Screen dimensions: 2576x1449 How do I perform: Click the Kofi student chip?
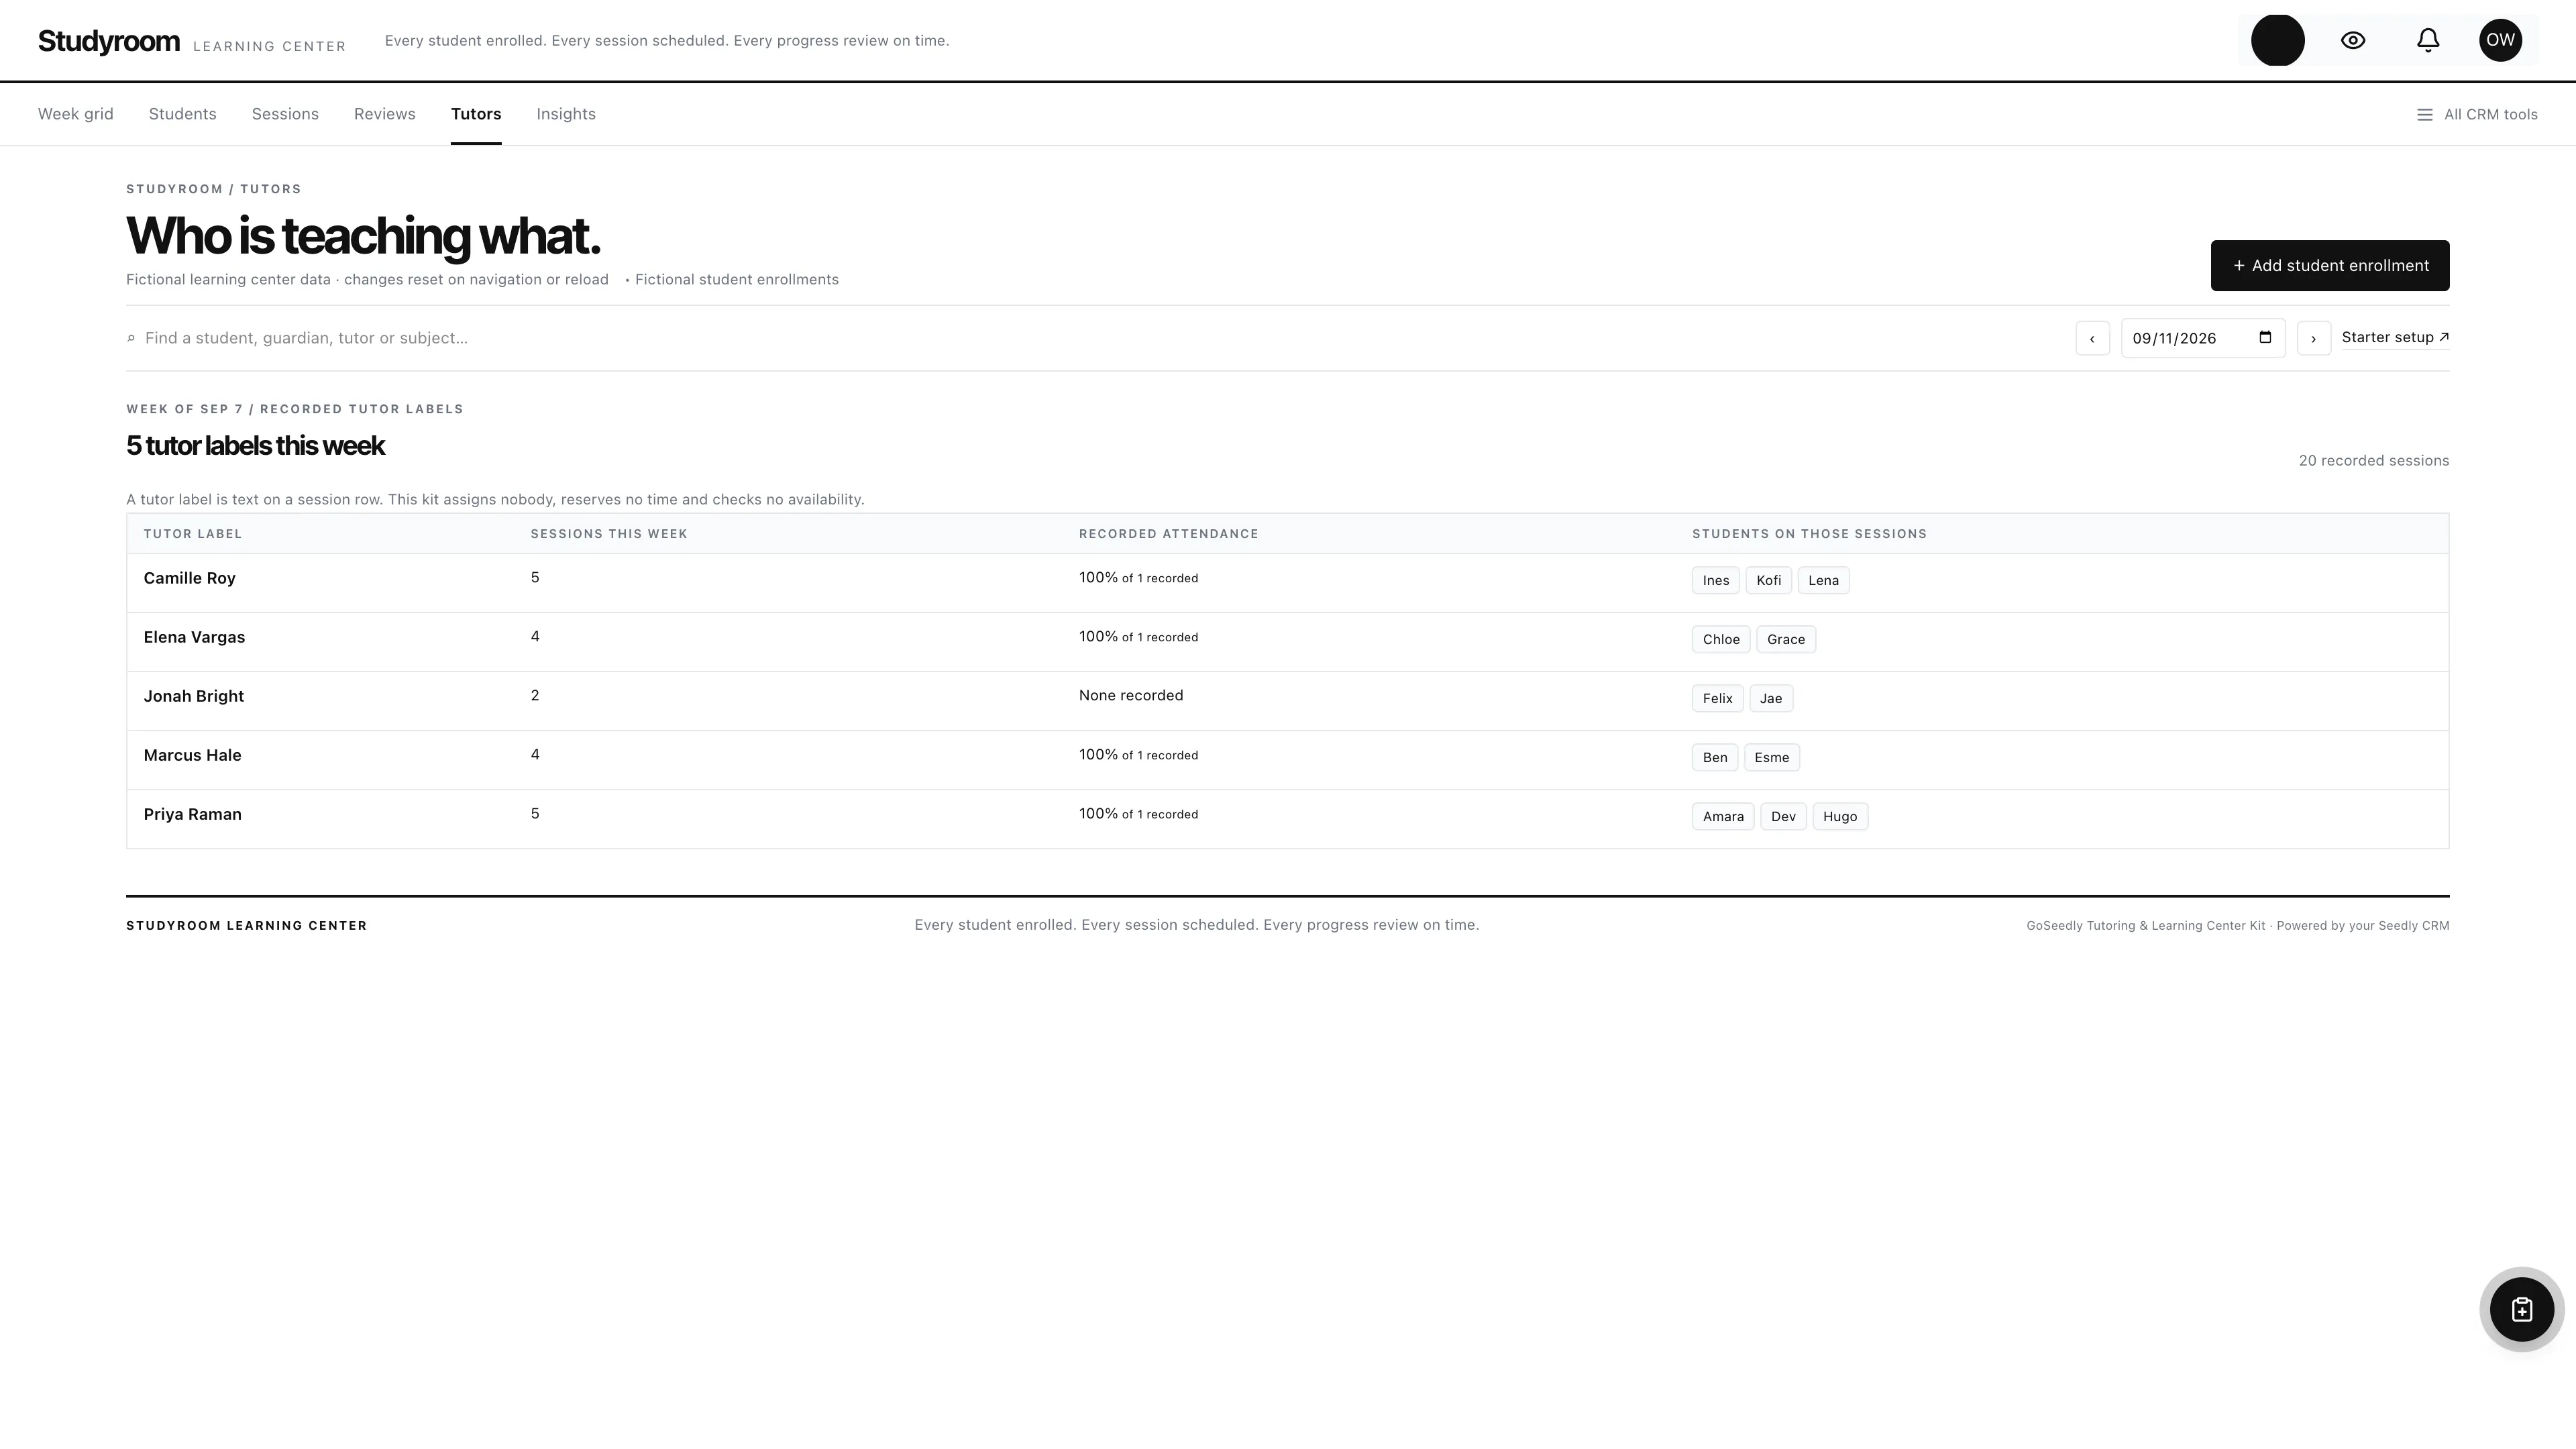[x=1769, y=581]
